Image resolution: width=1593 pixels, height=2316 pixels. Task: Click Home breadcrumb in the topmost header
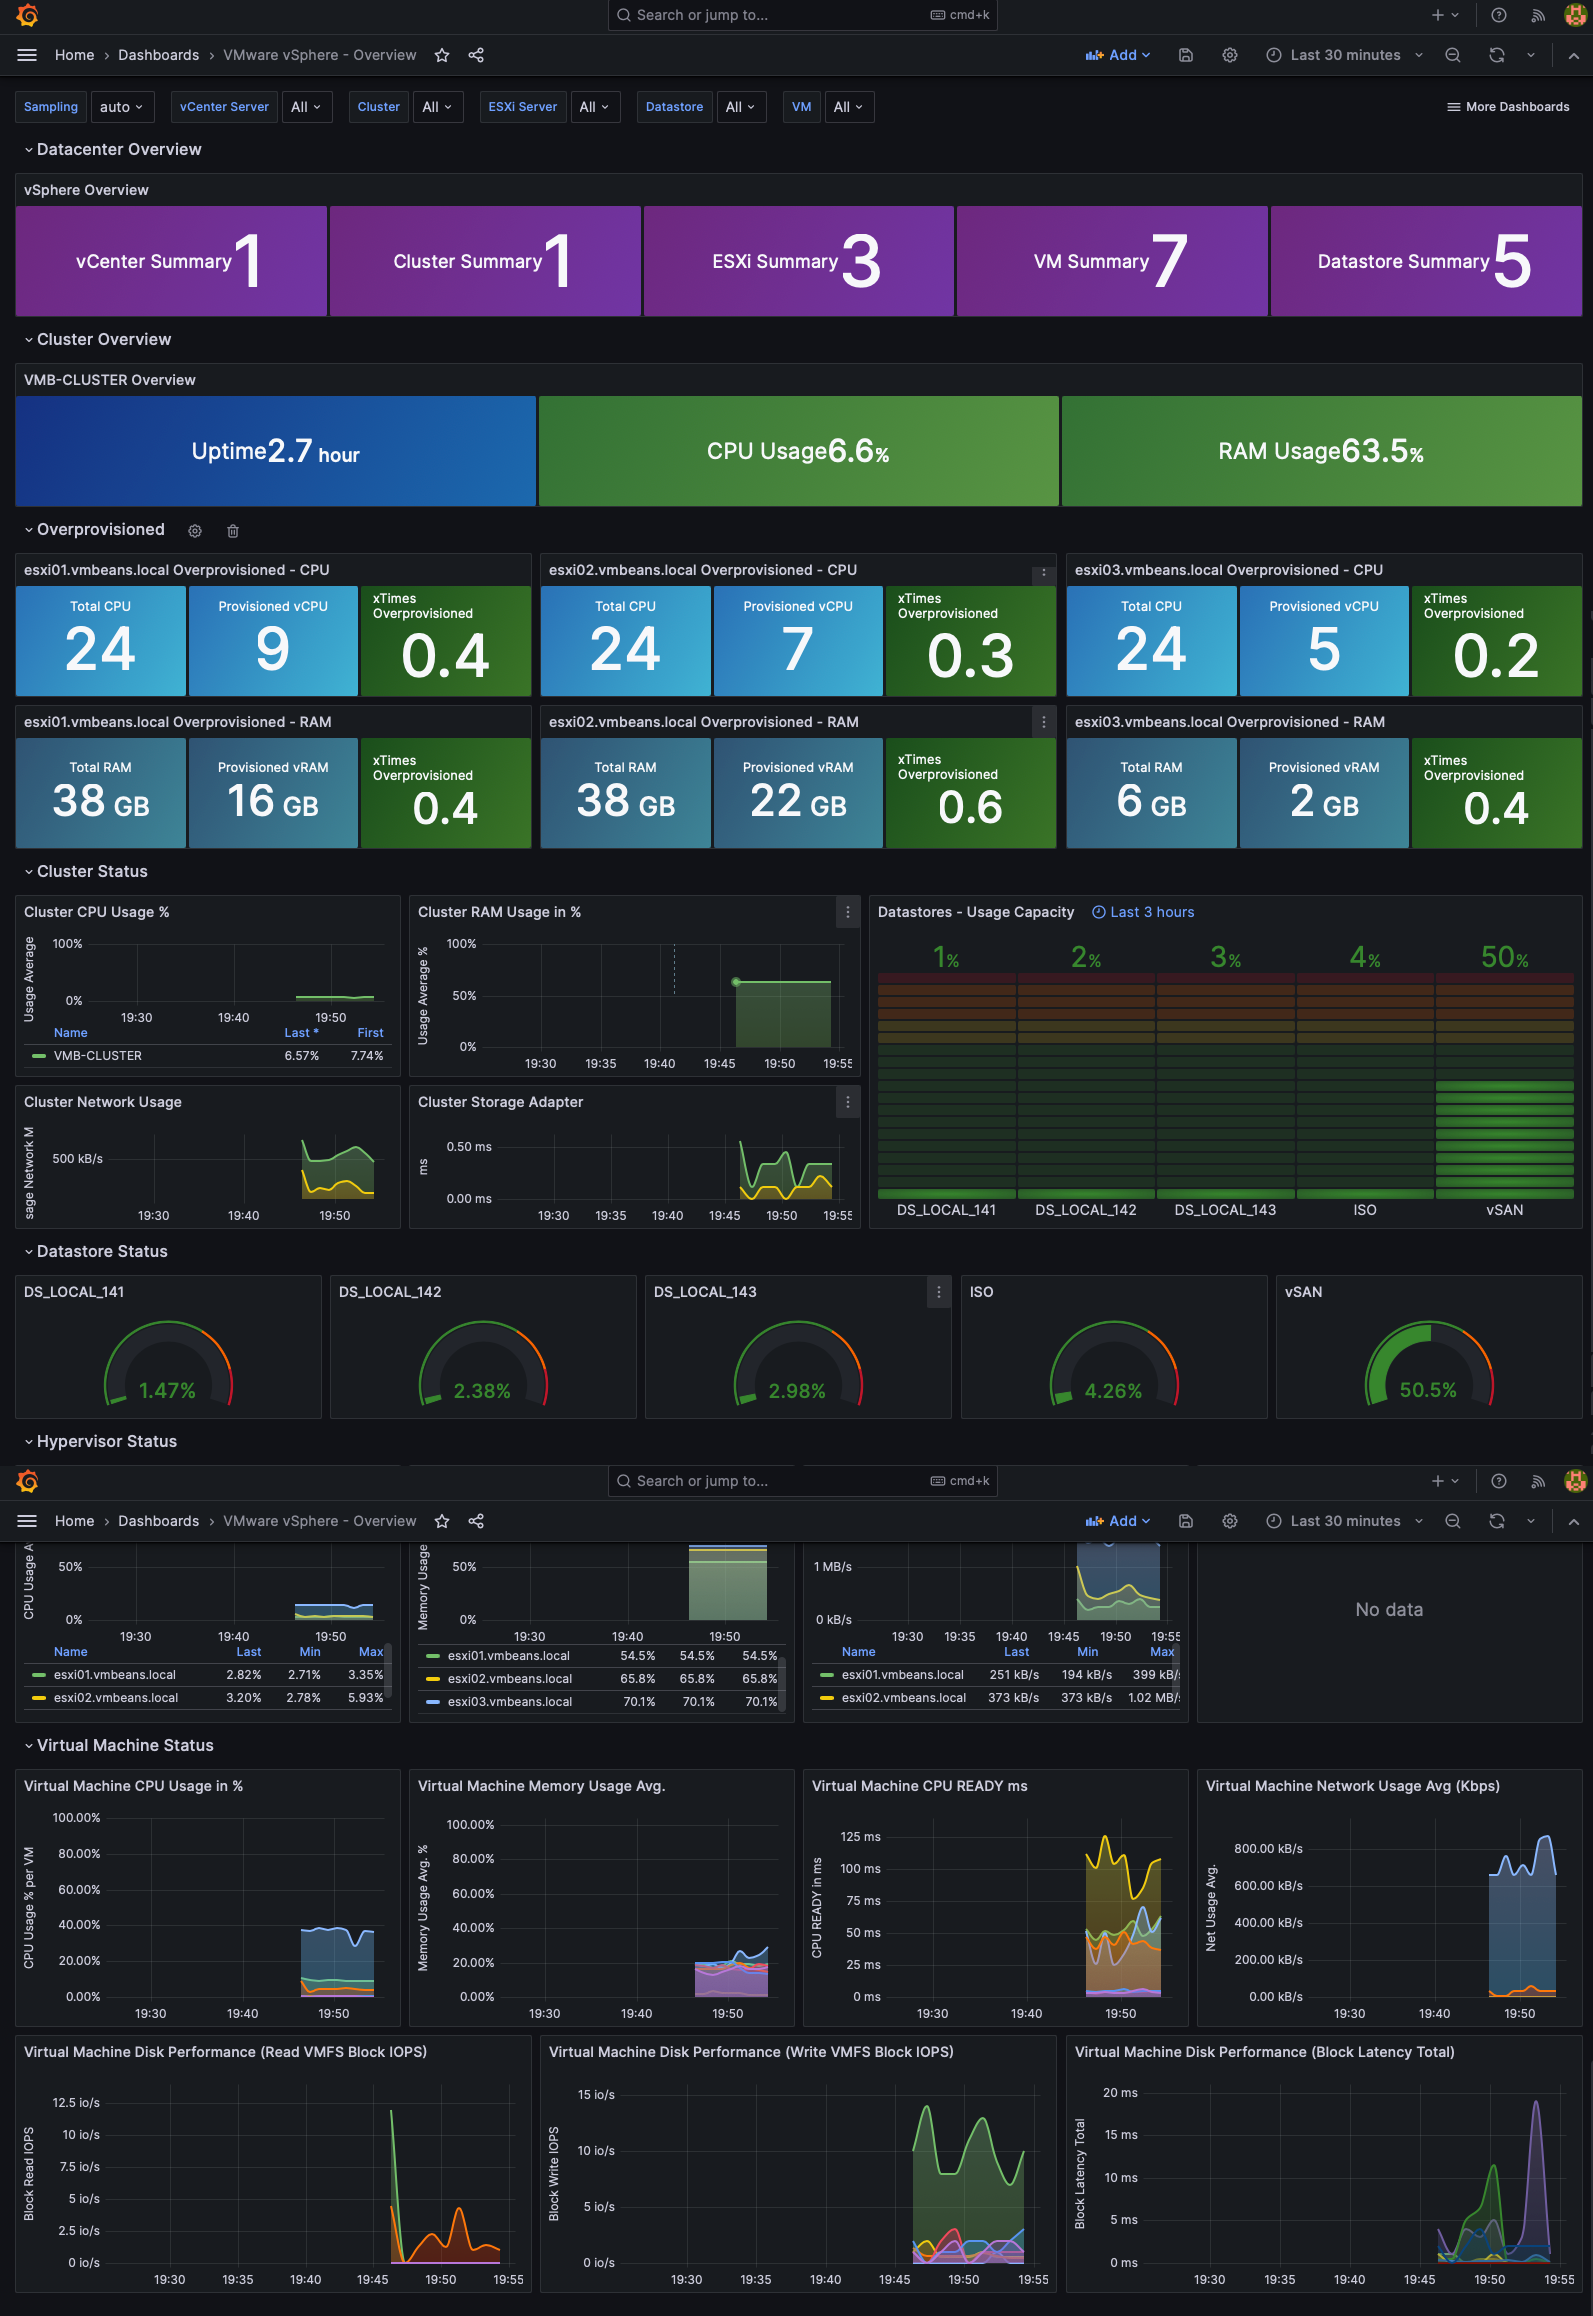pos(75,55)
